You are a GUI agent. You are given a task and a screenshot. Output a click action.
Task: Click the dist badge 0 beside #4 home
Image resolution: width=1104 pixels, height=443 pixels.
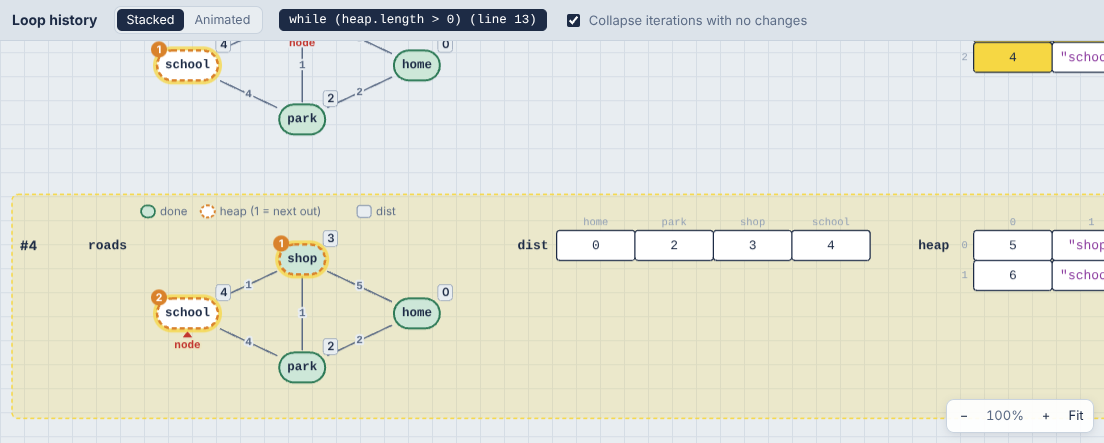(x=445, y=292)
